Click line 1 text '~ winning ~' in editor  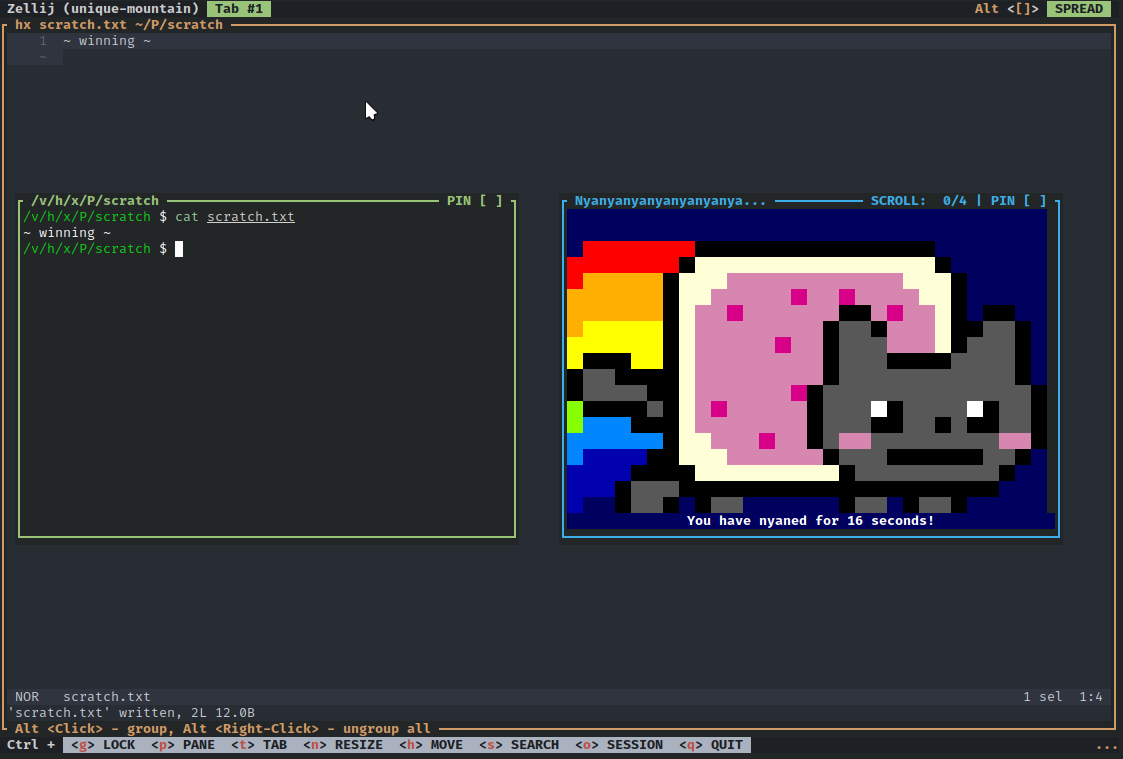point(107,41)
